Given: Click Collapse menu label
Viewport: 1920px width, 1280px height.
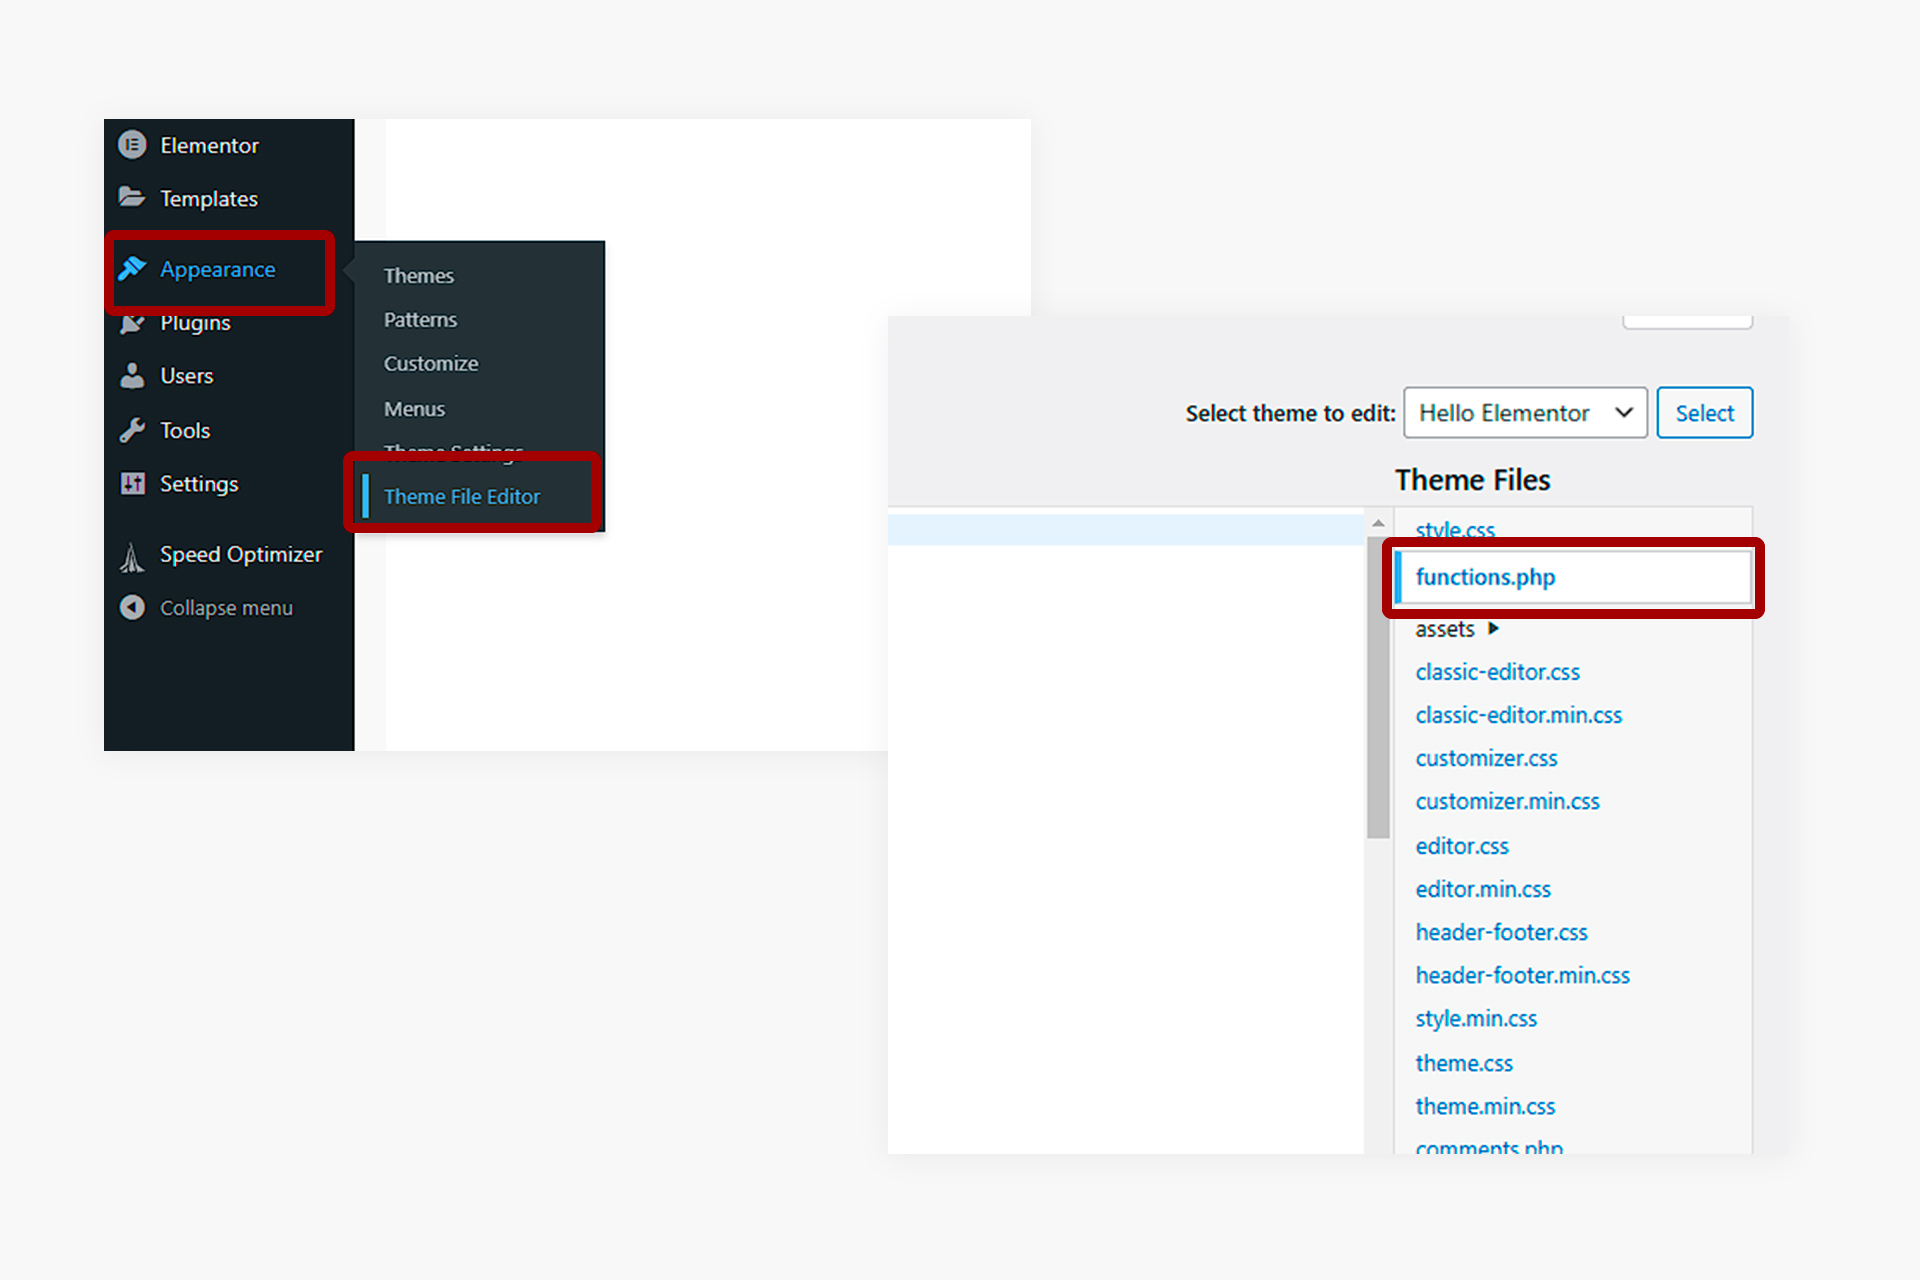Looking at the screenshot, I should (226, 608).
